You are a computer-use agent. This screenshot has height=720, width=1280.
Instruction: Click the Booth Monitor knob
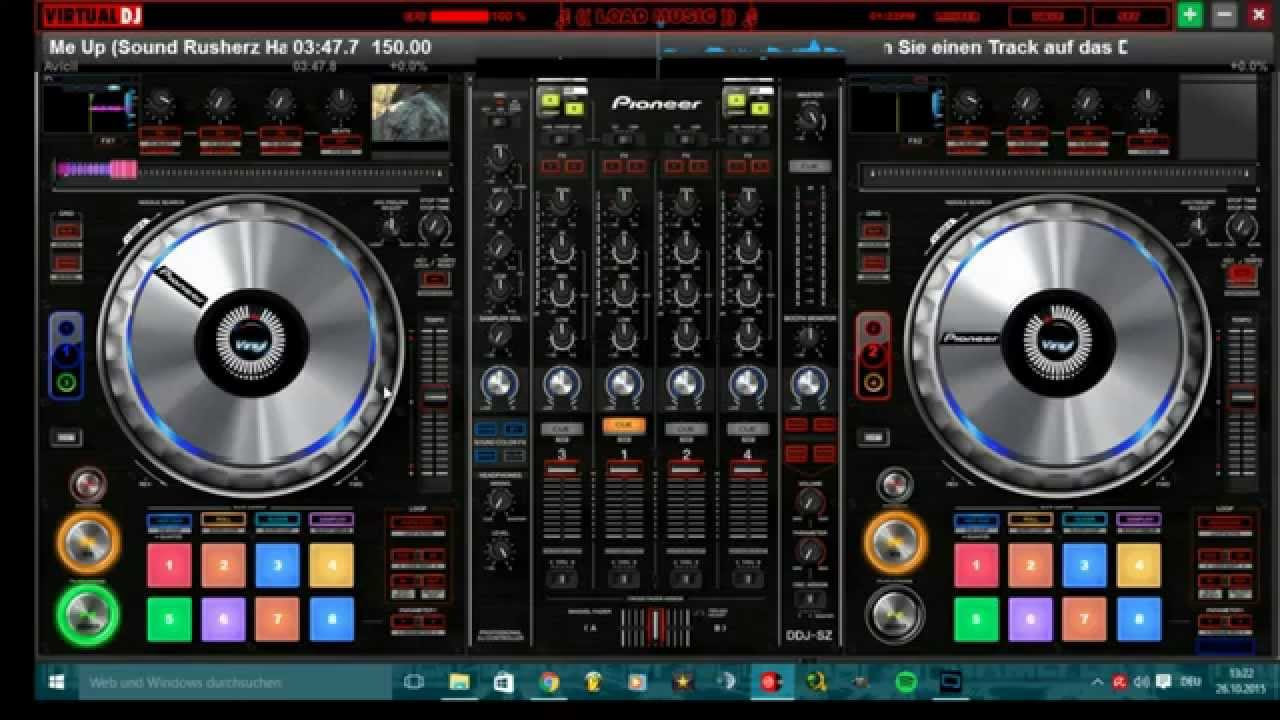[x=810, y=337]
